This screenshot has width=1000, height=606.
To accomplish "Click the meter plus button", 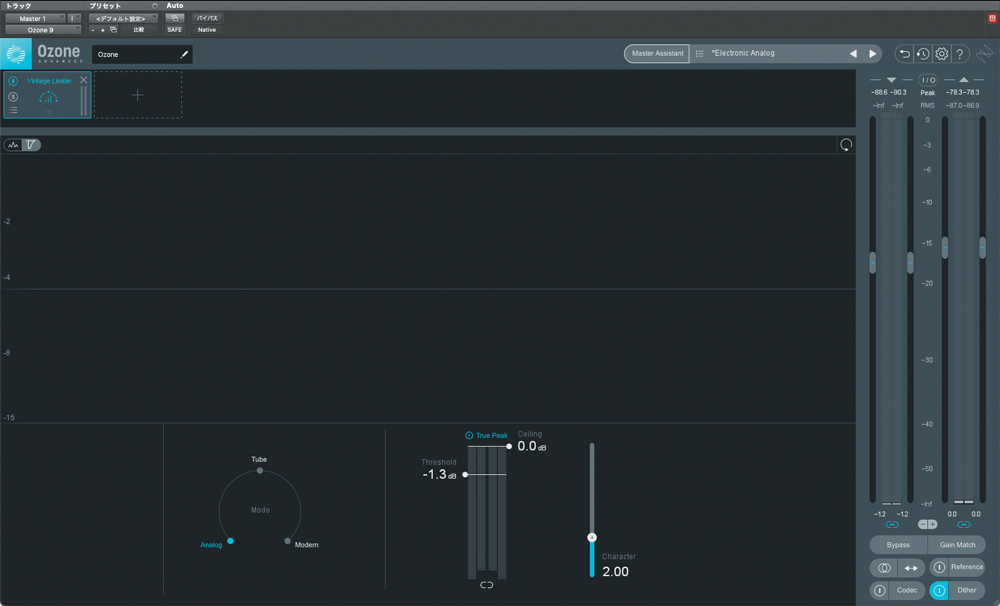I will pyautogui.click(x=932, y=524).
